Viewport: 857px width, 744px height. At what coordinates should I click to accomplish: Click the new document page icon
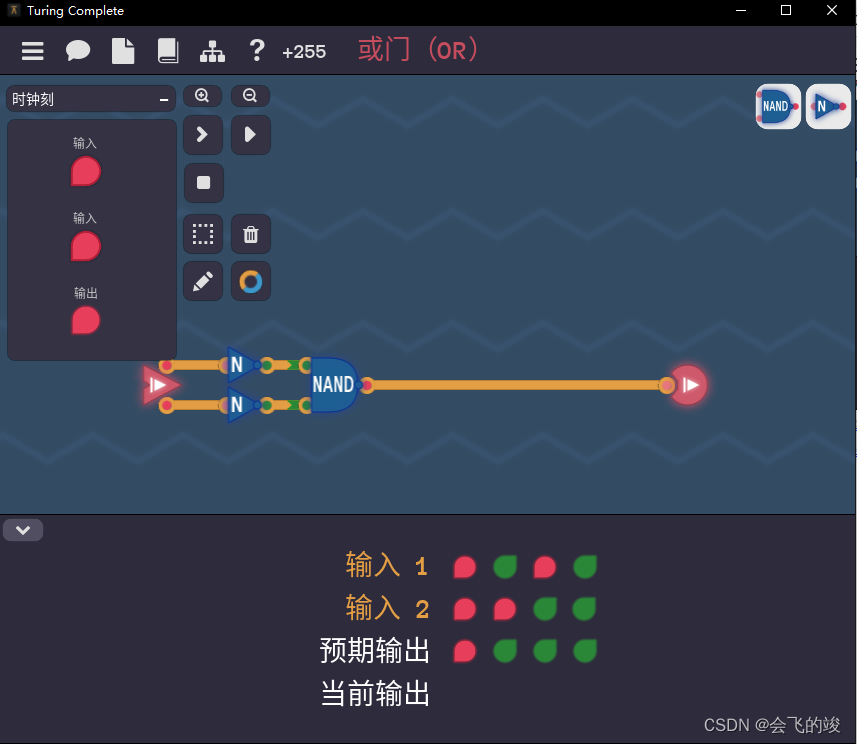[123, 51]
